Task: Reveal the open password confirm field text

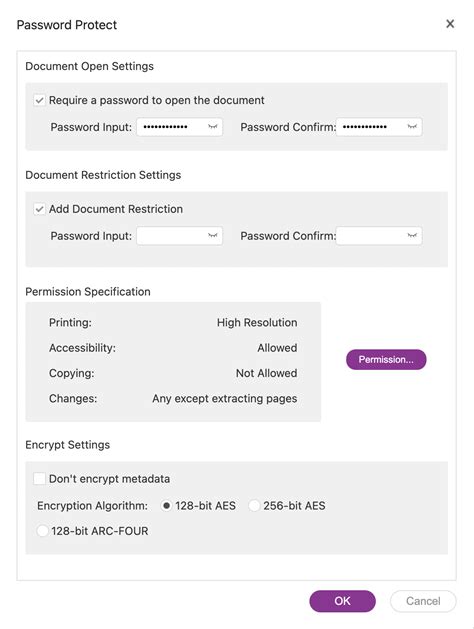Action: click(412, 127)
